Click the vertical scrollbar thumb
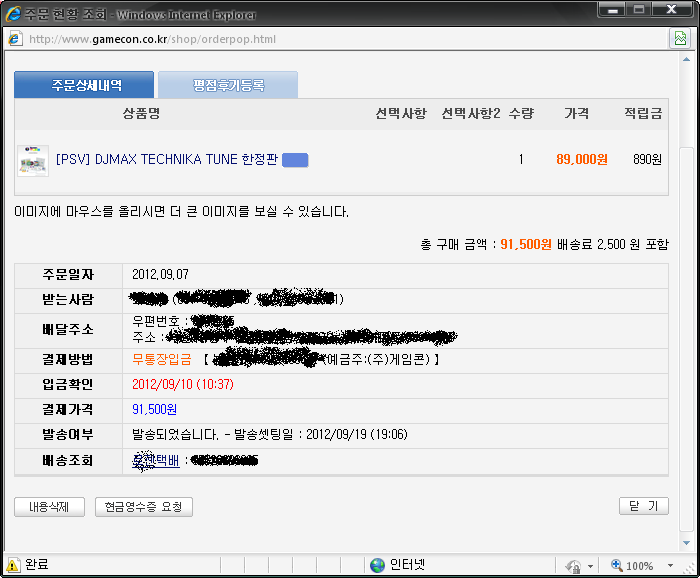 coord(687,339)
